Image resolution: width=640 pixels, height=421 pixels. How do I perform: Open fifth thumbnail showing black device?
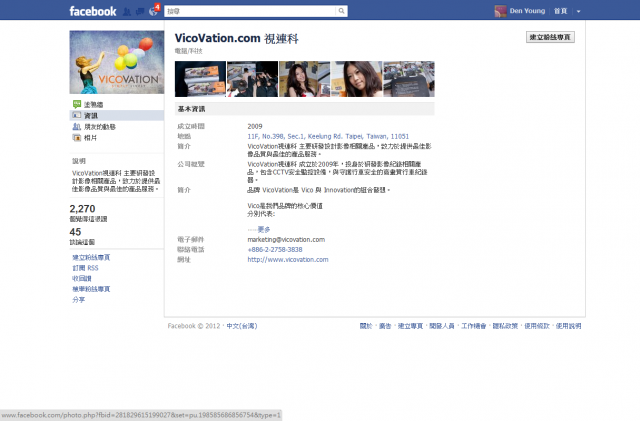(x=409, y=79)
